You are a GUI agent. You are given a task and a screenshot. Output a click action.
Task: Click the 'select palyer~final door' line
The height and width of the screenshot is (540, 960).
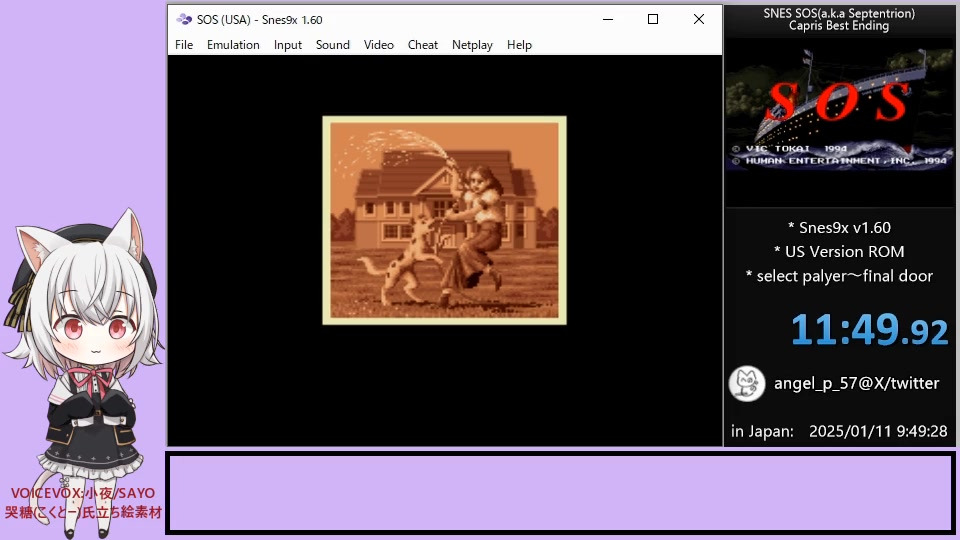click(x=839, y=276)
